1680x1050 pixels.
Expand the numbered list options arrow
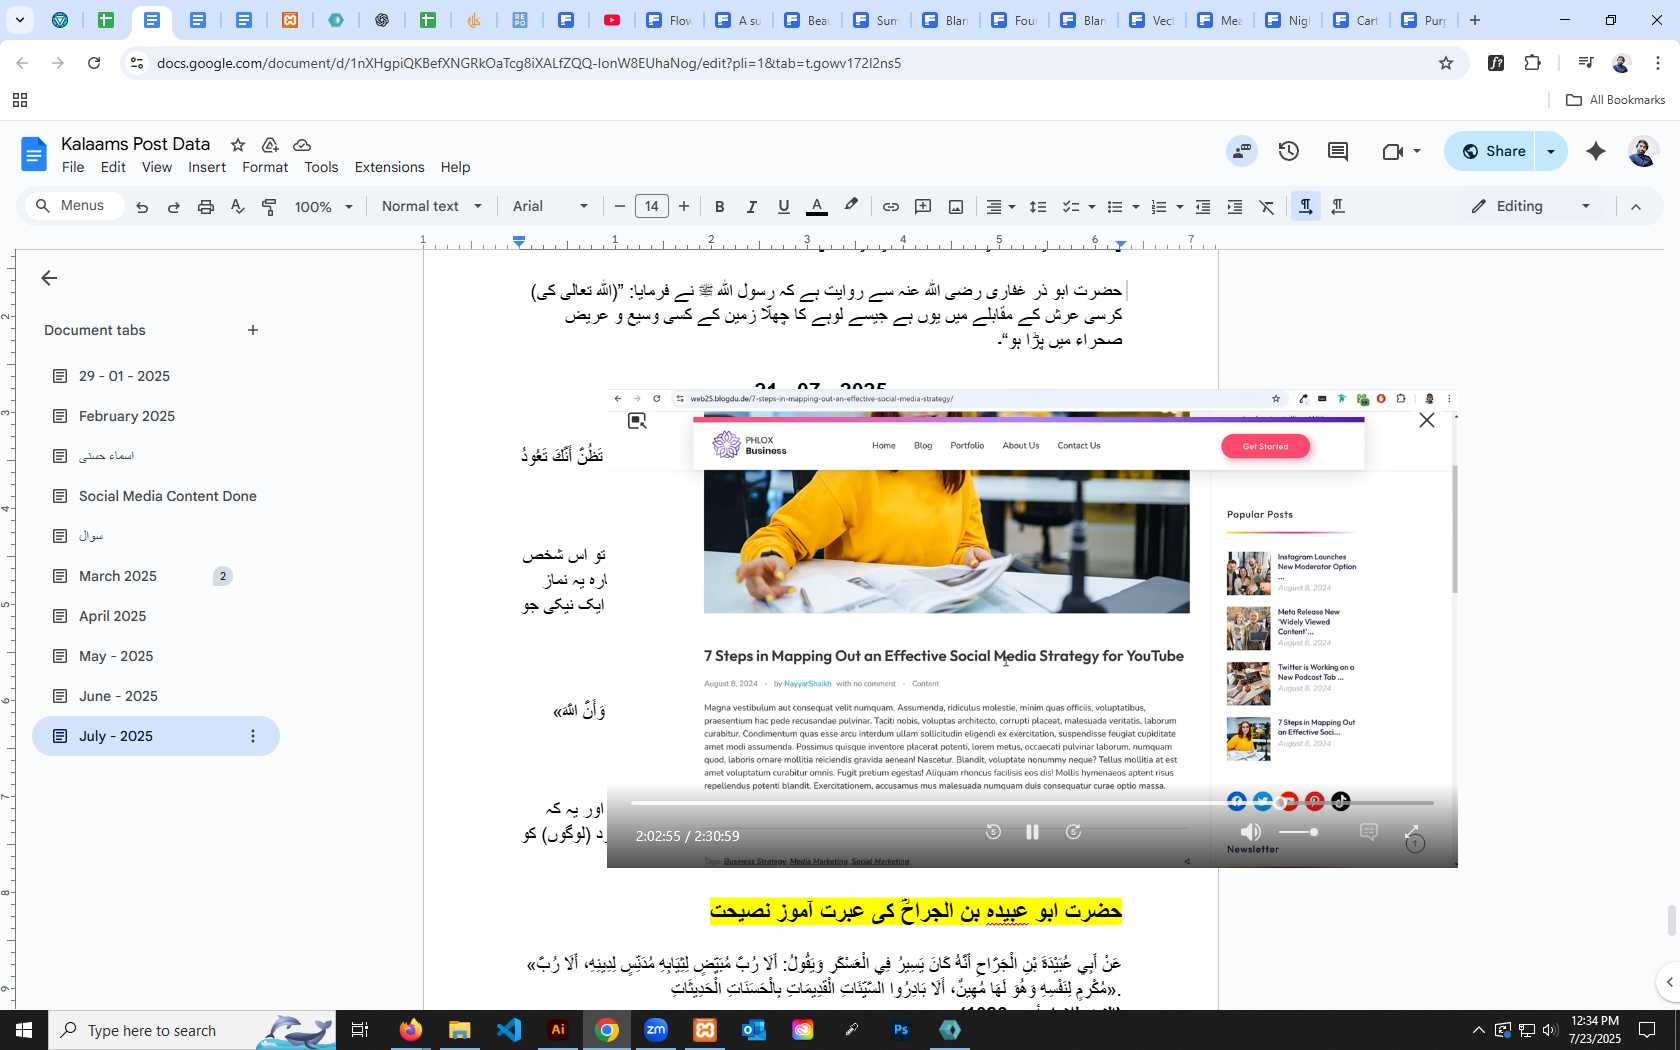pyautogui.click(x=1180, y=207)
